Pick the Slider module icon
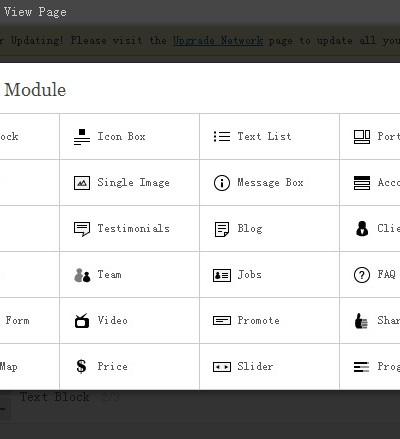400x439 pixels. [x=222, y=367]
